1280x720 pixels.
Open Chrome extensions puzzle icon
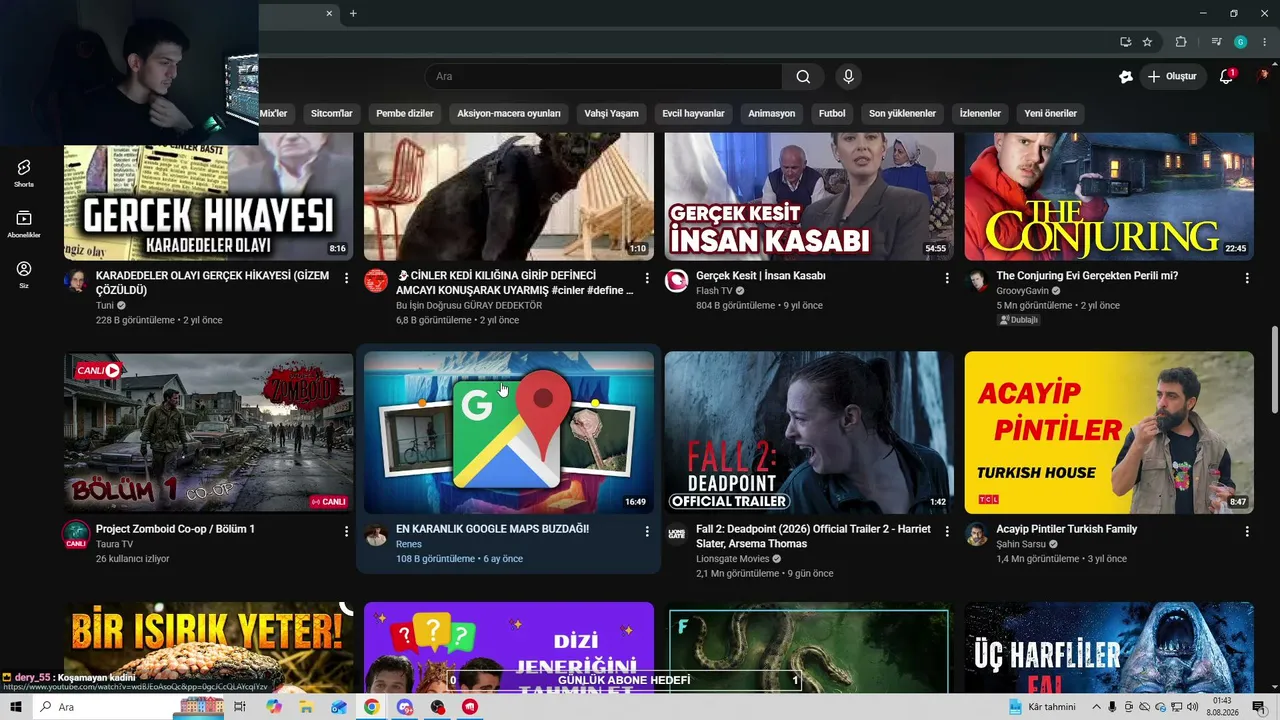point(1181,42)
